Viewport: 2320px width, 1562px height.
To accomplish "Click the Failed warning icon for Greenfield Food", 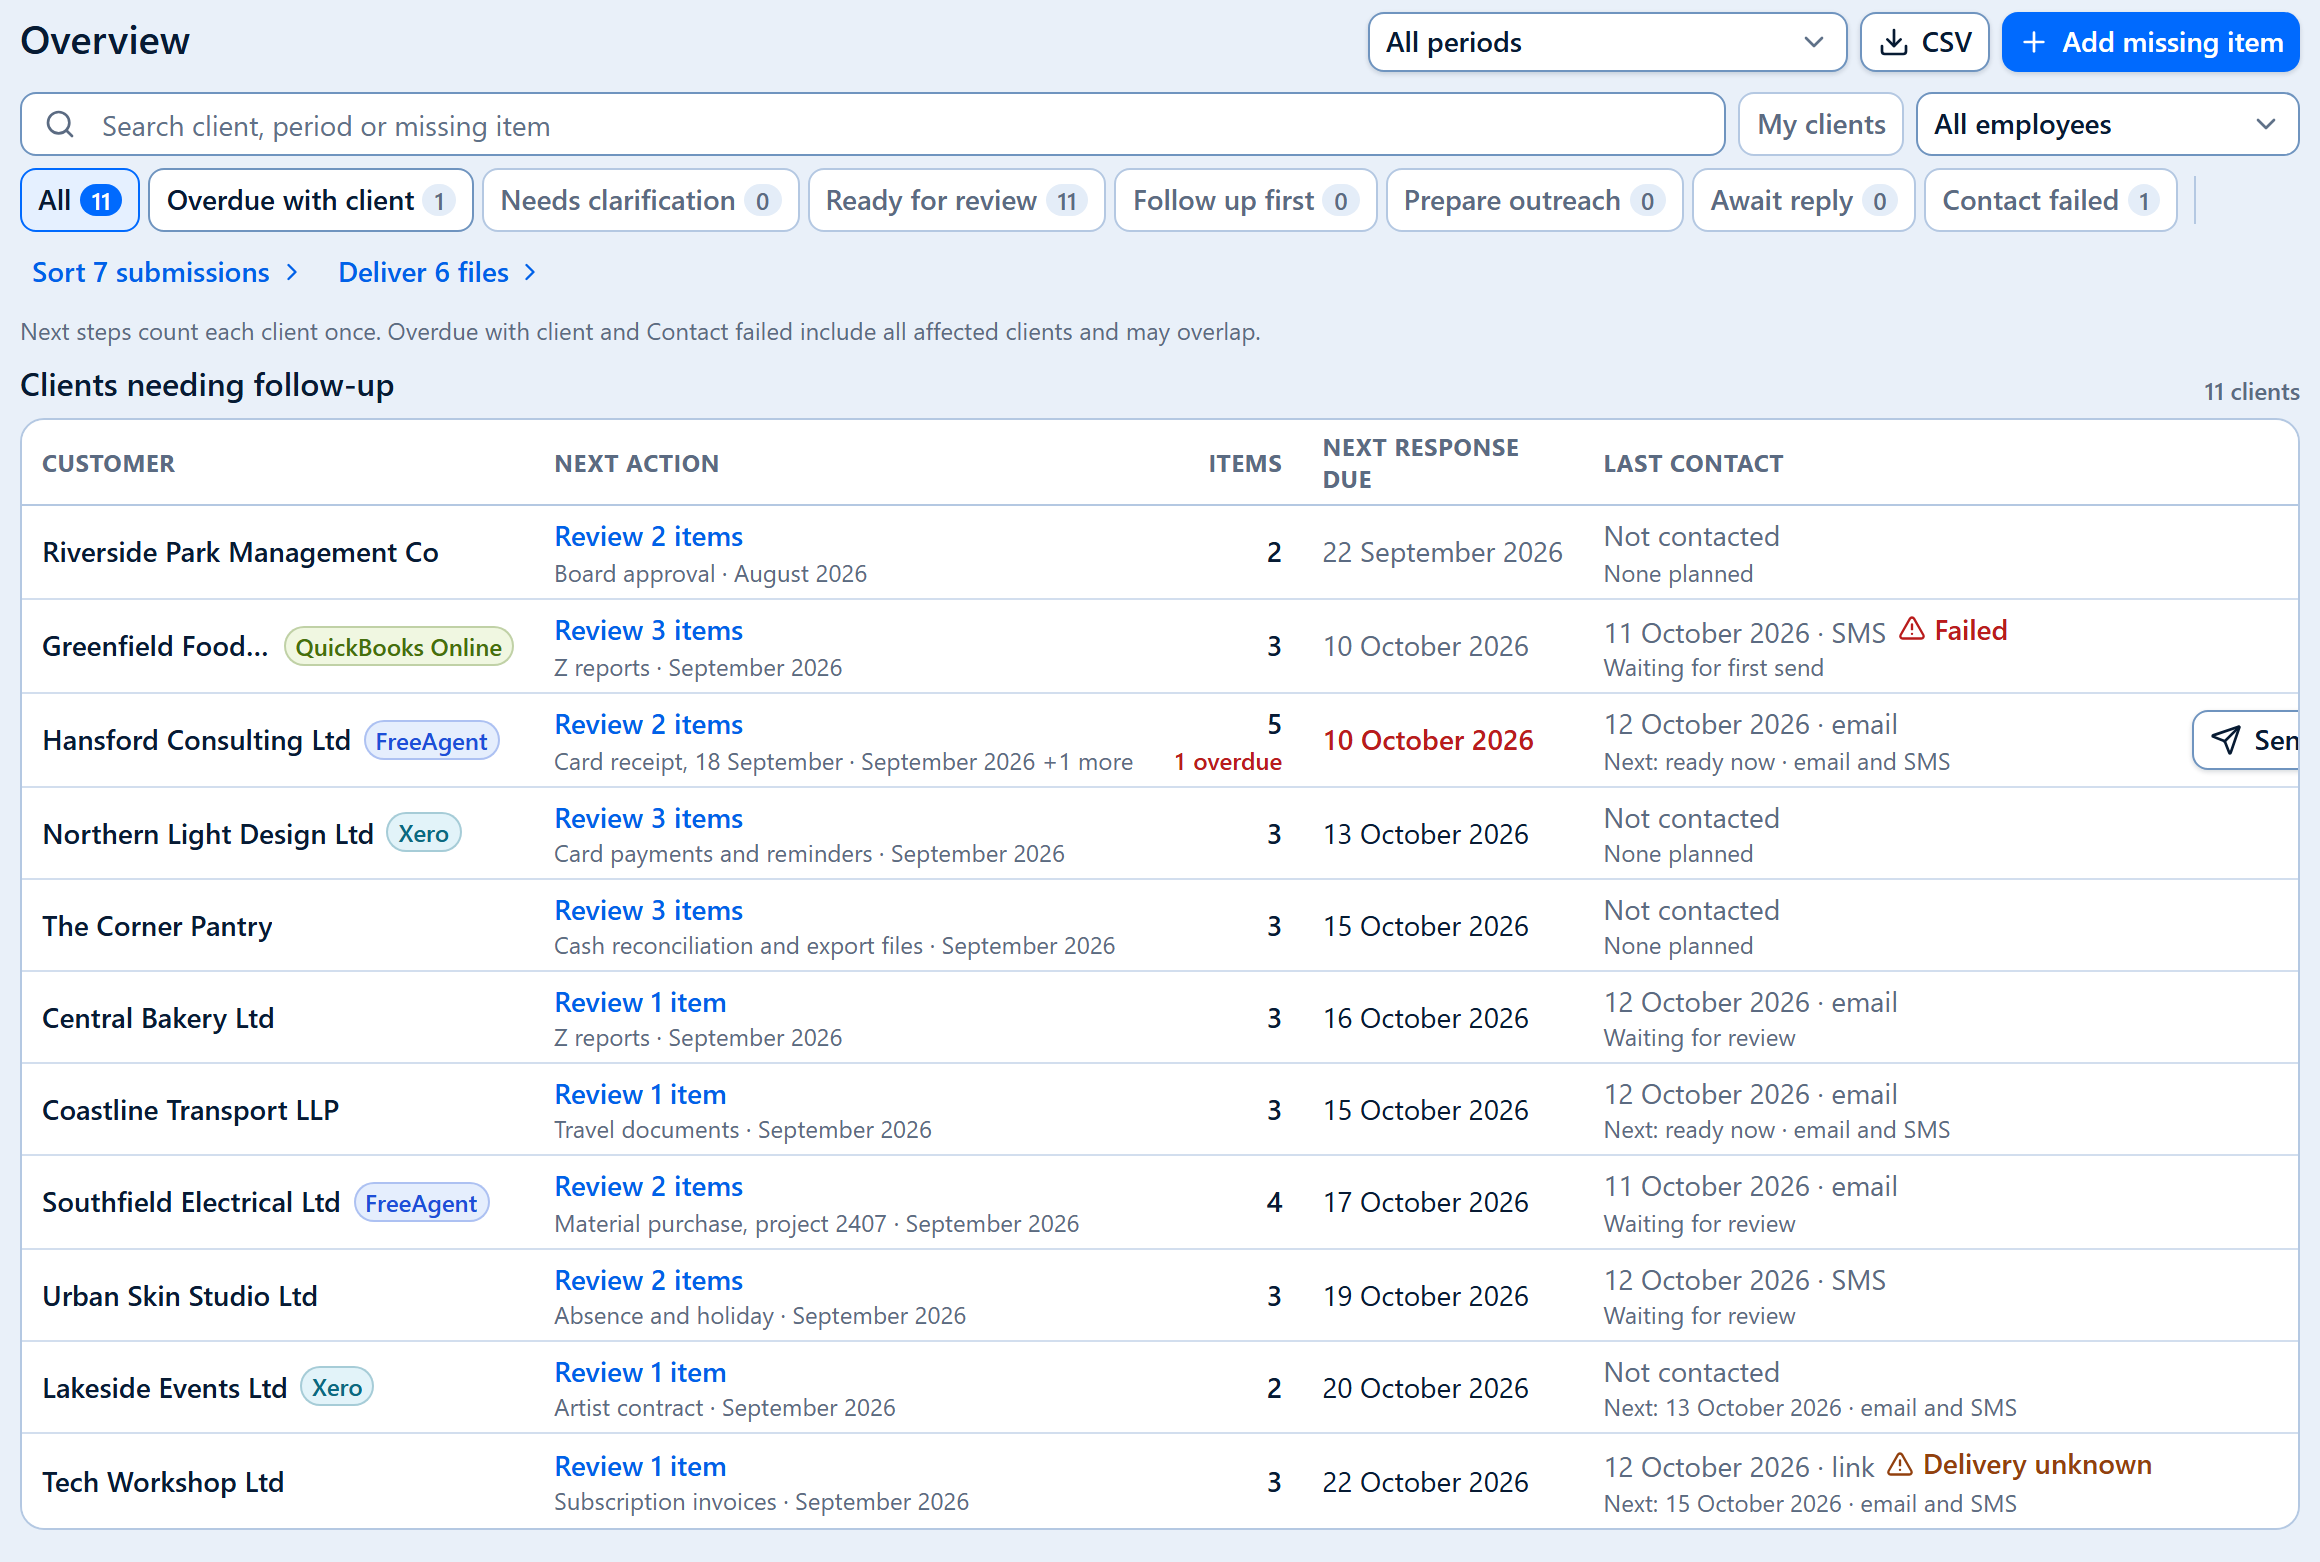I will 1911,629.
